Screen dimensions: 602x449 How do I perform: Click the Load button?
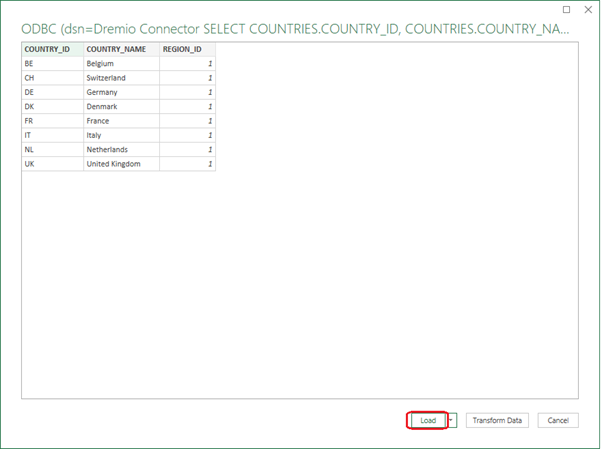pos(427,421)
